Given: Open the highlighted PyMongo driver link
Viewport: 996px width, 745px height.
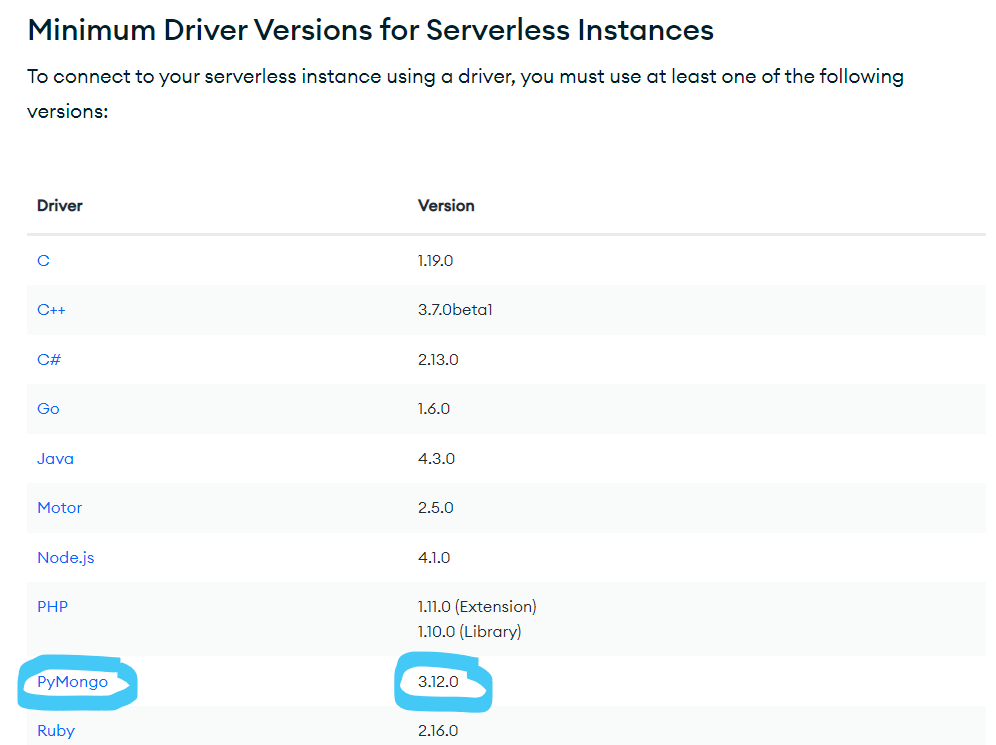Looking at the screenshot, I should click(x=72, y=682).
